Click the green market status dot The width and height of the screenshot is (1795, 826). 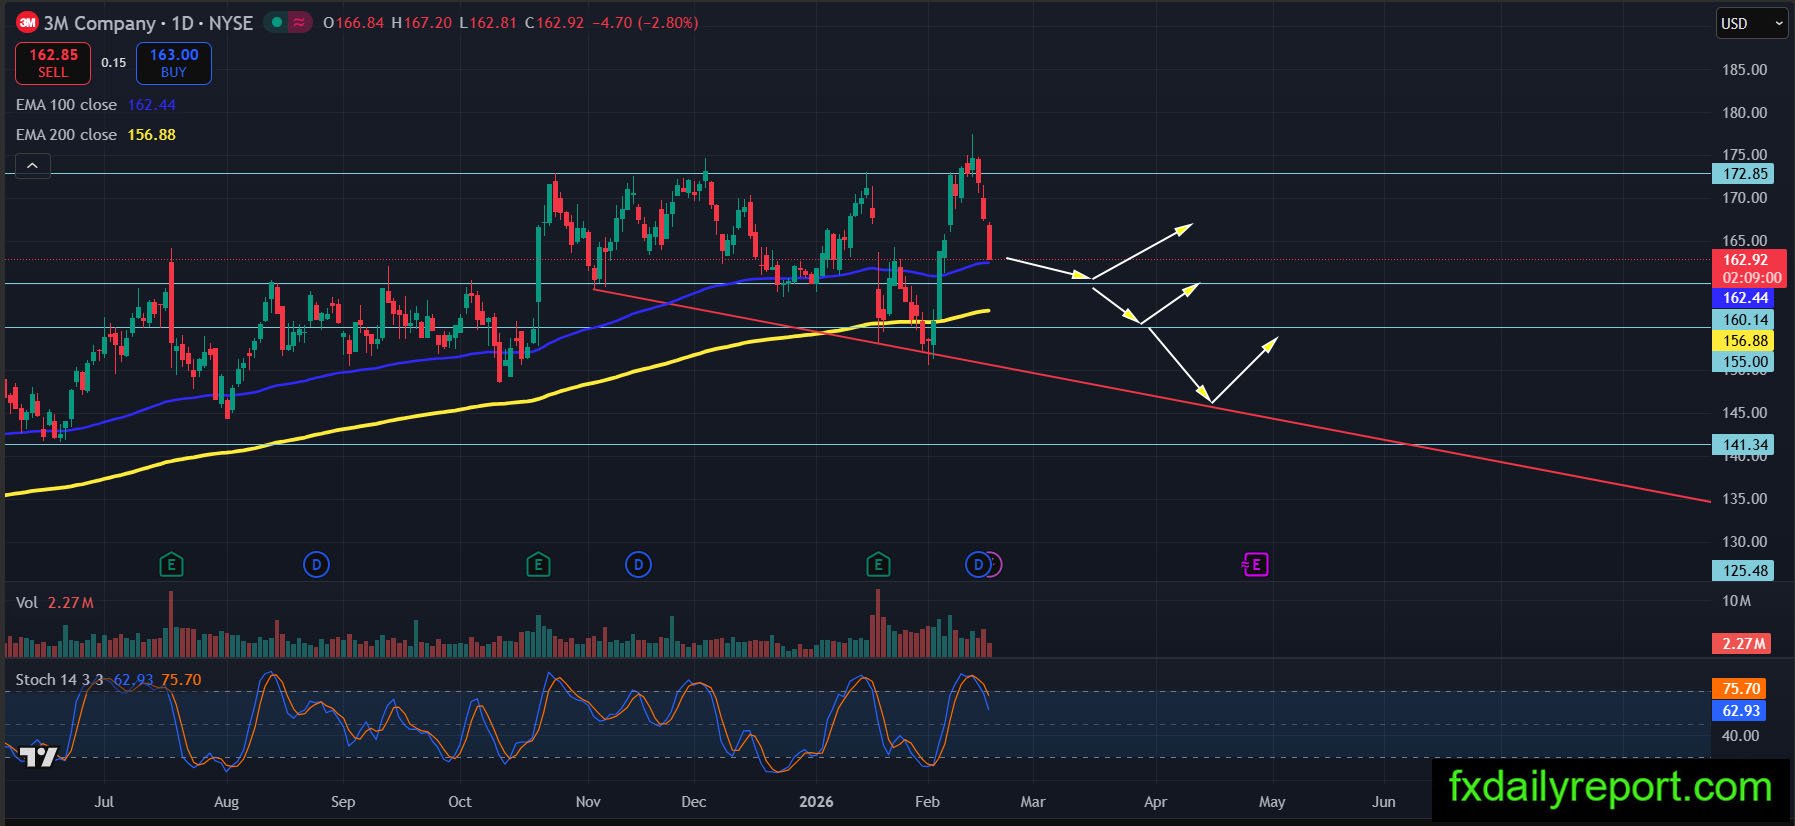277,22
